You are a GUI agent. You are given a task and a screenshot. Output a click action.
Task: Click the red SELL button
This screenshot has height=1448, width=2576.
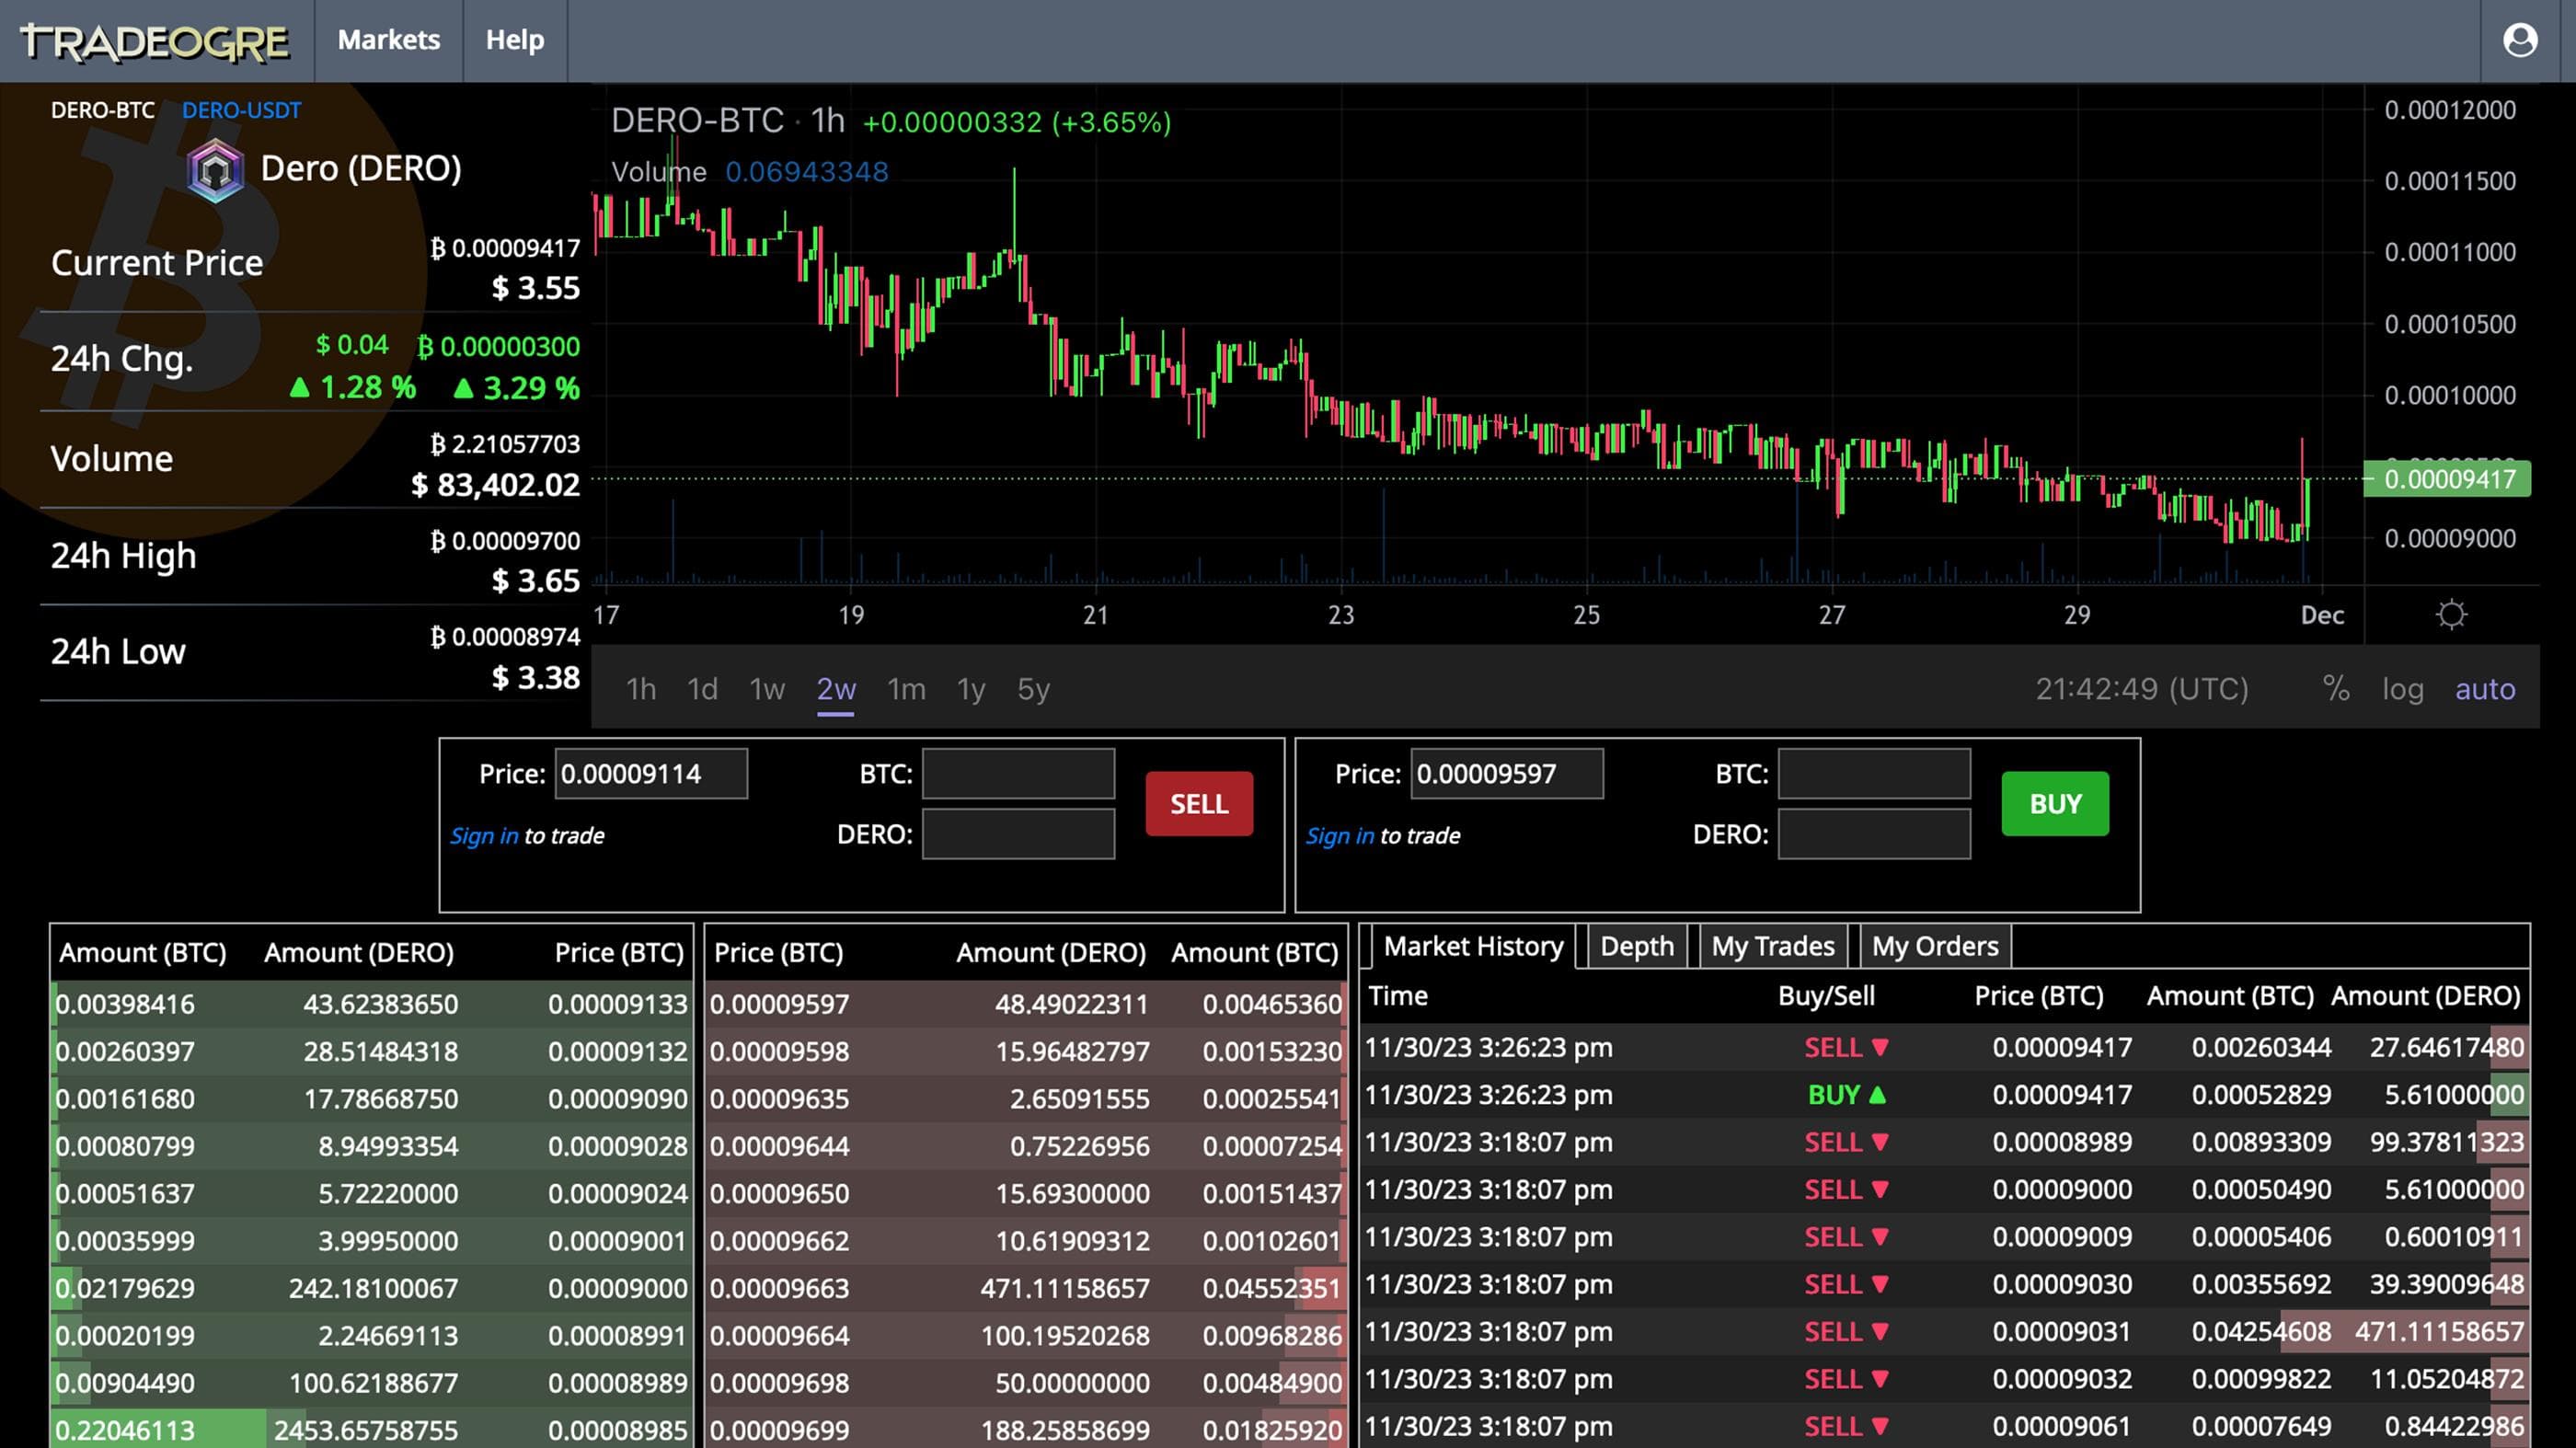1199,803
